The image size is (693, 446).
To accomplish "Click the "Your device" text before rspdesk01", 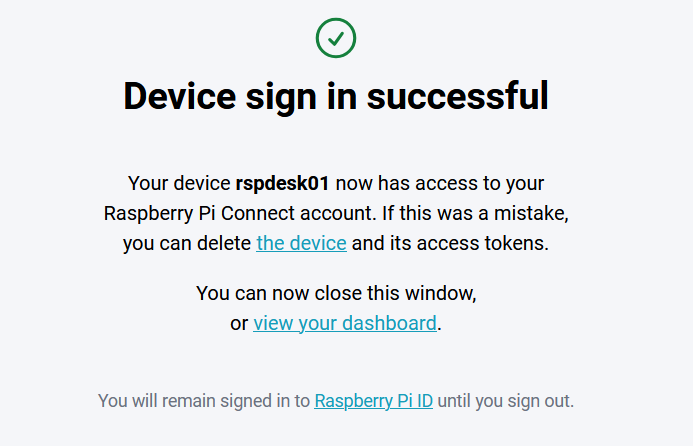I will [x=179, y=184].
